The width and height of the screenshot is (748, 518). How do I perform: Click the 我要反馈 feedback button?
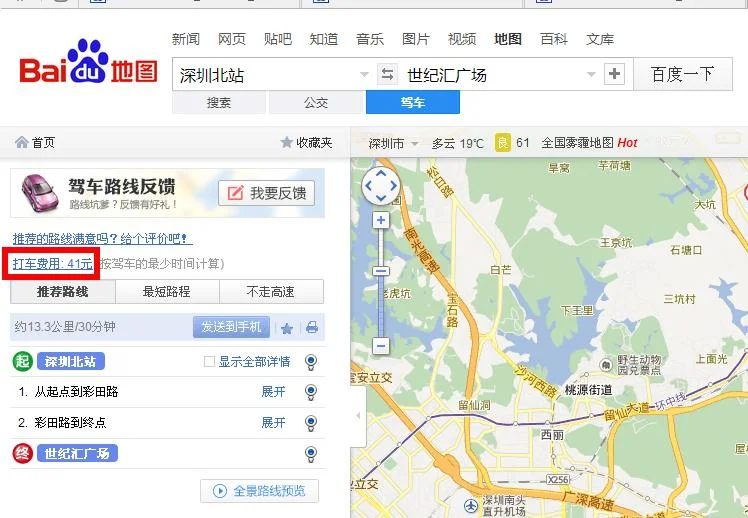(x=267, y=193)
